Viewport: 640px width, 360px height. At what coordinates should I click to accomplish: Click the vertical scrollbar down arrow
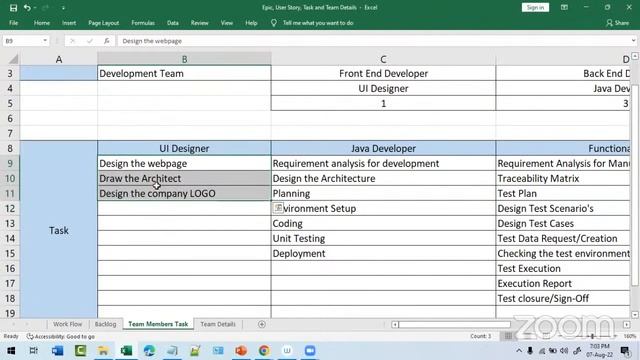click(635, 315)
